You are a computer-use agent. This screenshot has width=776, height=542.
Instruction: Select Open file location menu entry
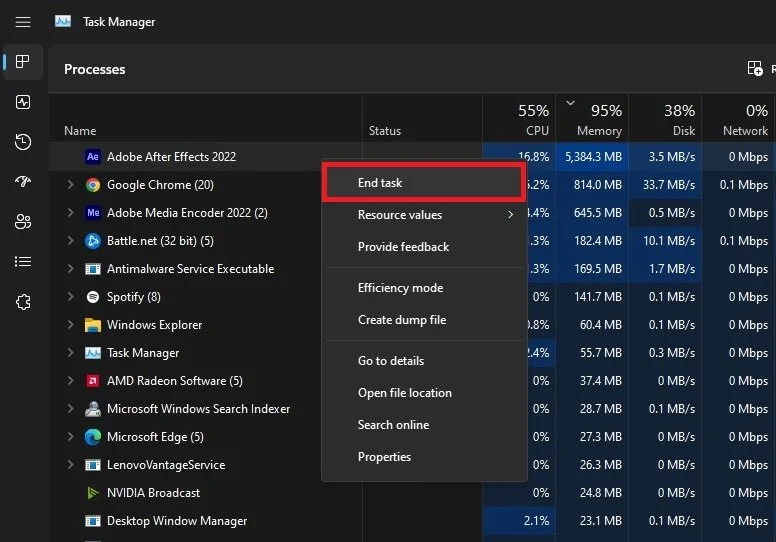point(424,393)
